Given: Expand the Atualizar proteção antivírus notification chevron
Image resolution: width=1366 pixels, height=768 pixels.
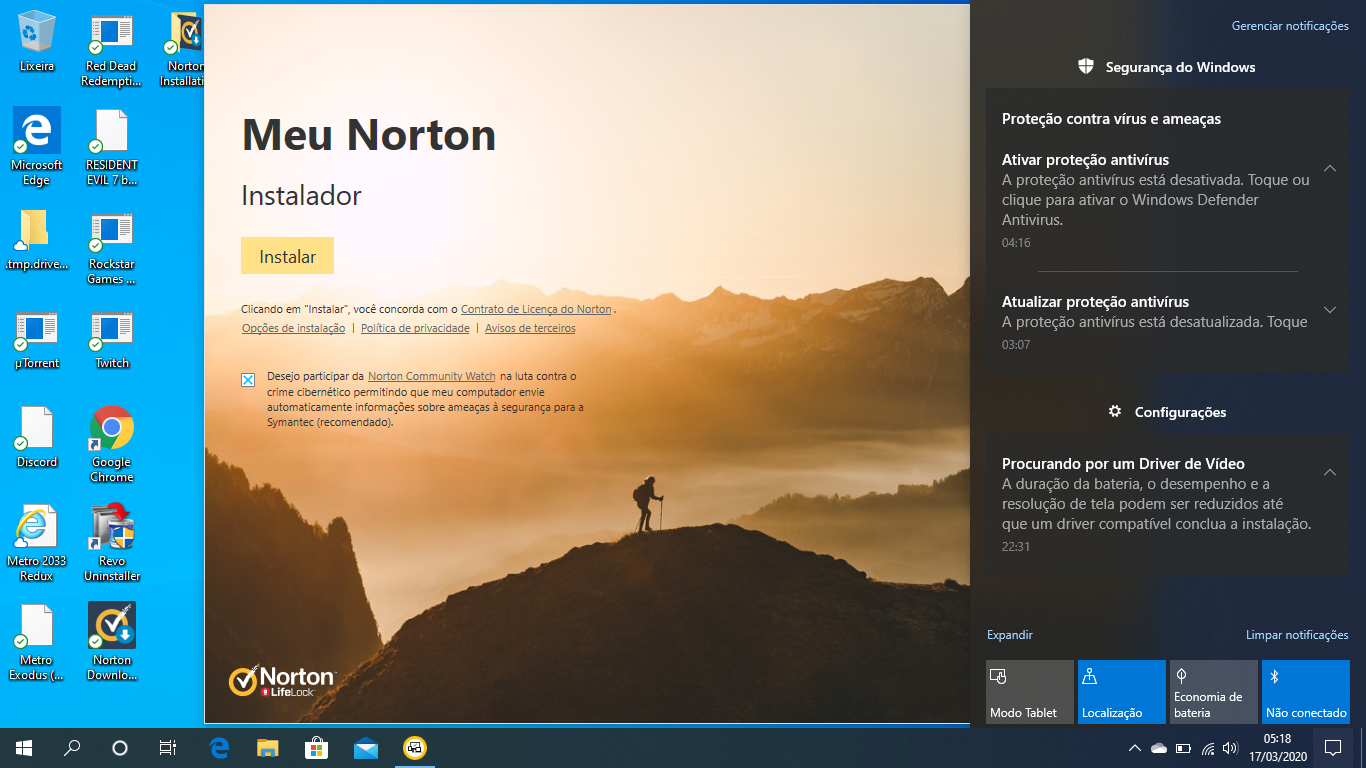Looking at the screenshot, I should click(x=1330, y=310).
